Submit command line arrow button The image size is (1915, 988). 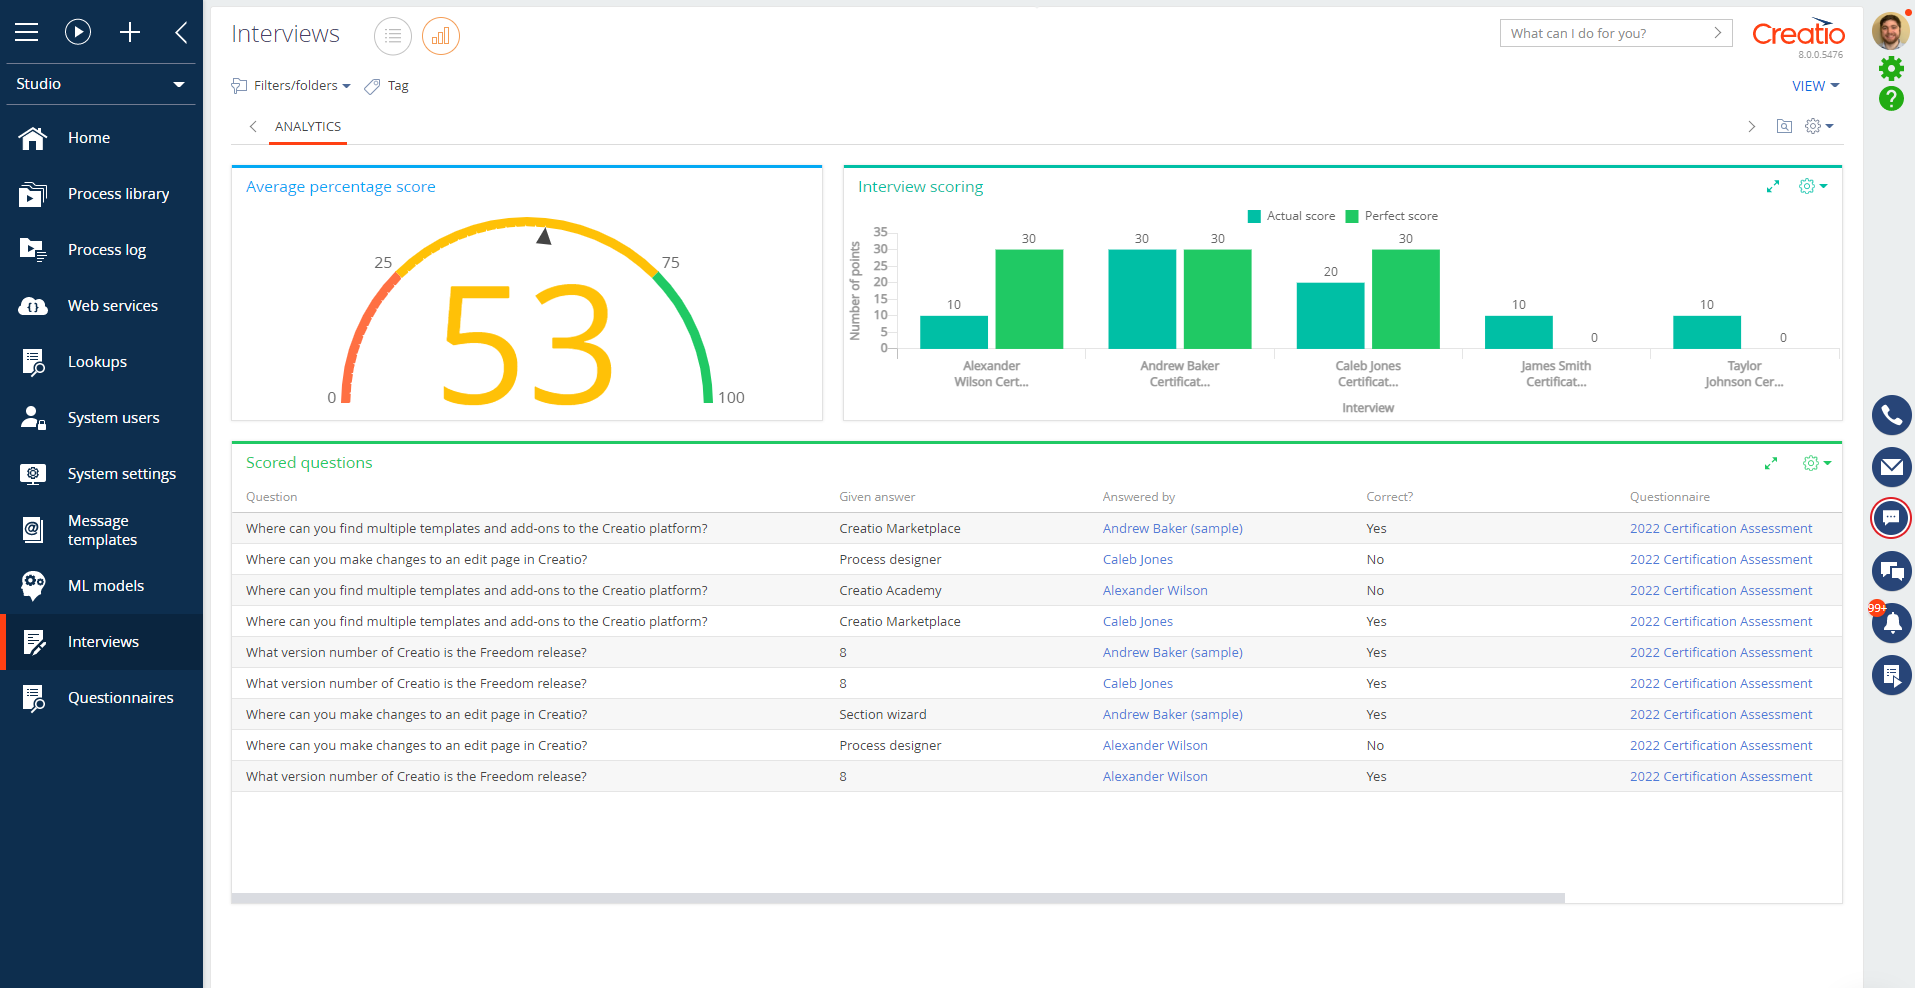tap(1717, 33)
